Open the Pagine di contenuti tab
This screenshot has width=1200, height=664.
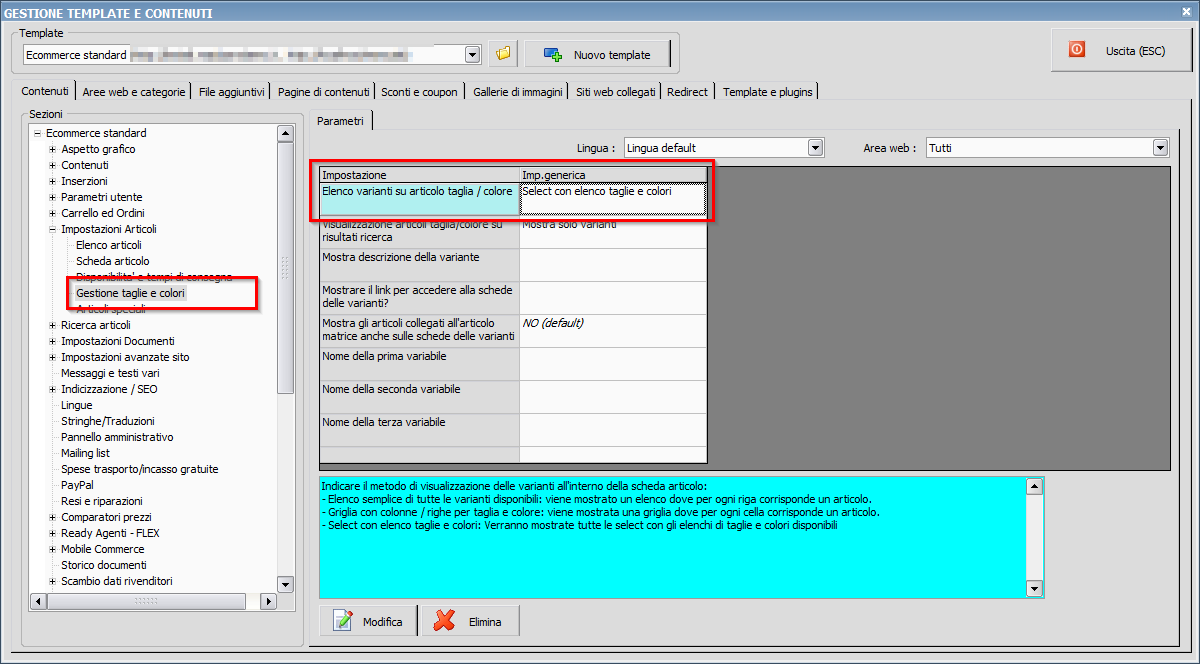tap(323, 91)
